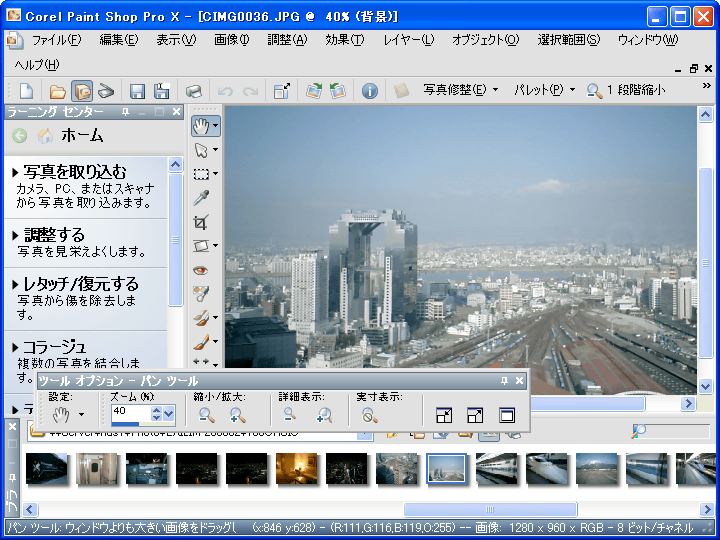Open the ファイル menu
The height and width of the screenshot is (540, 720).
point(56,40)
